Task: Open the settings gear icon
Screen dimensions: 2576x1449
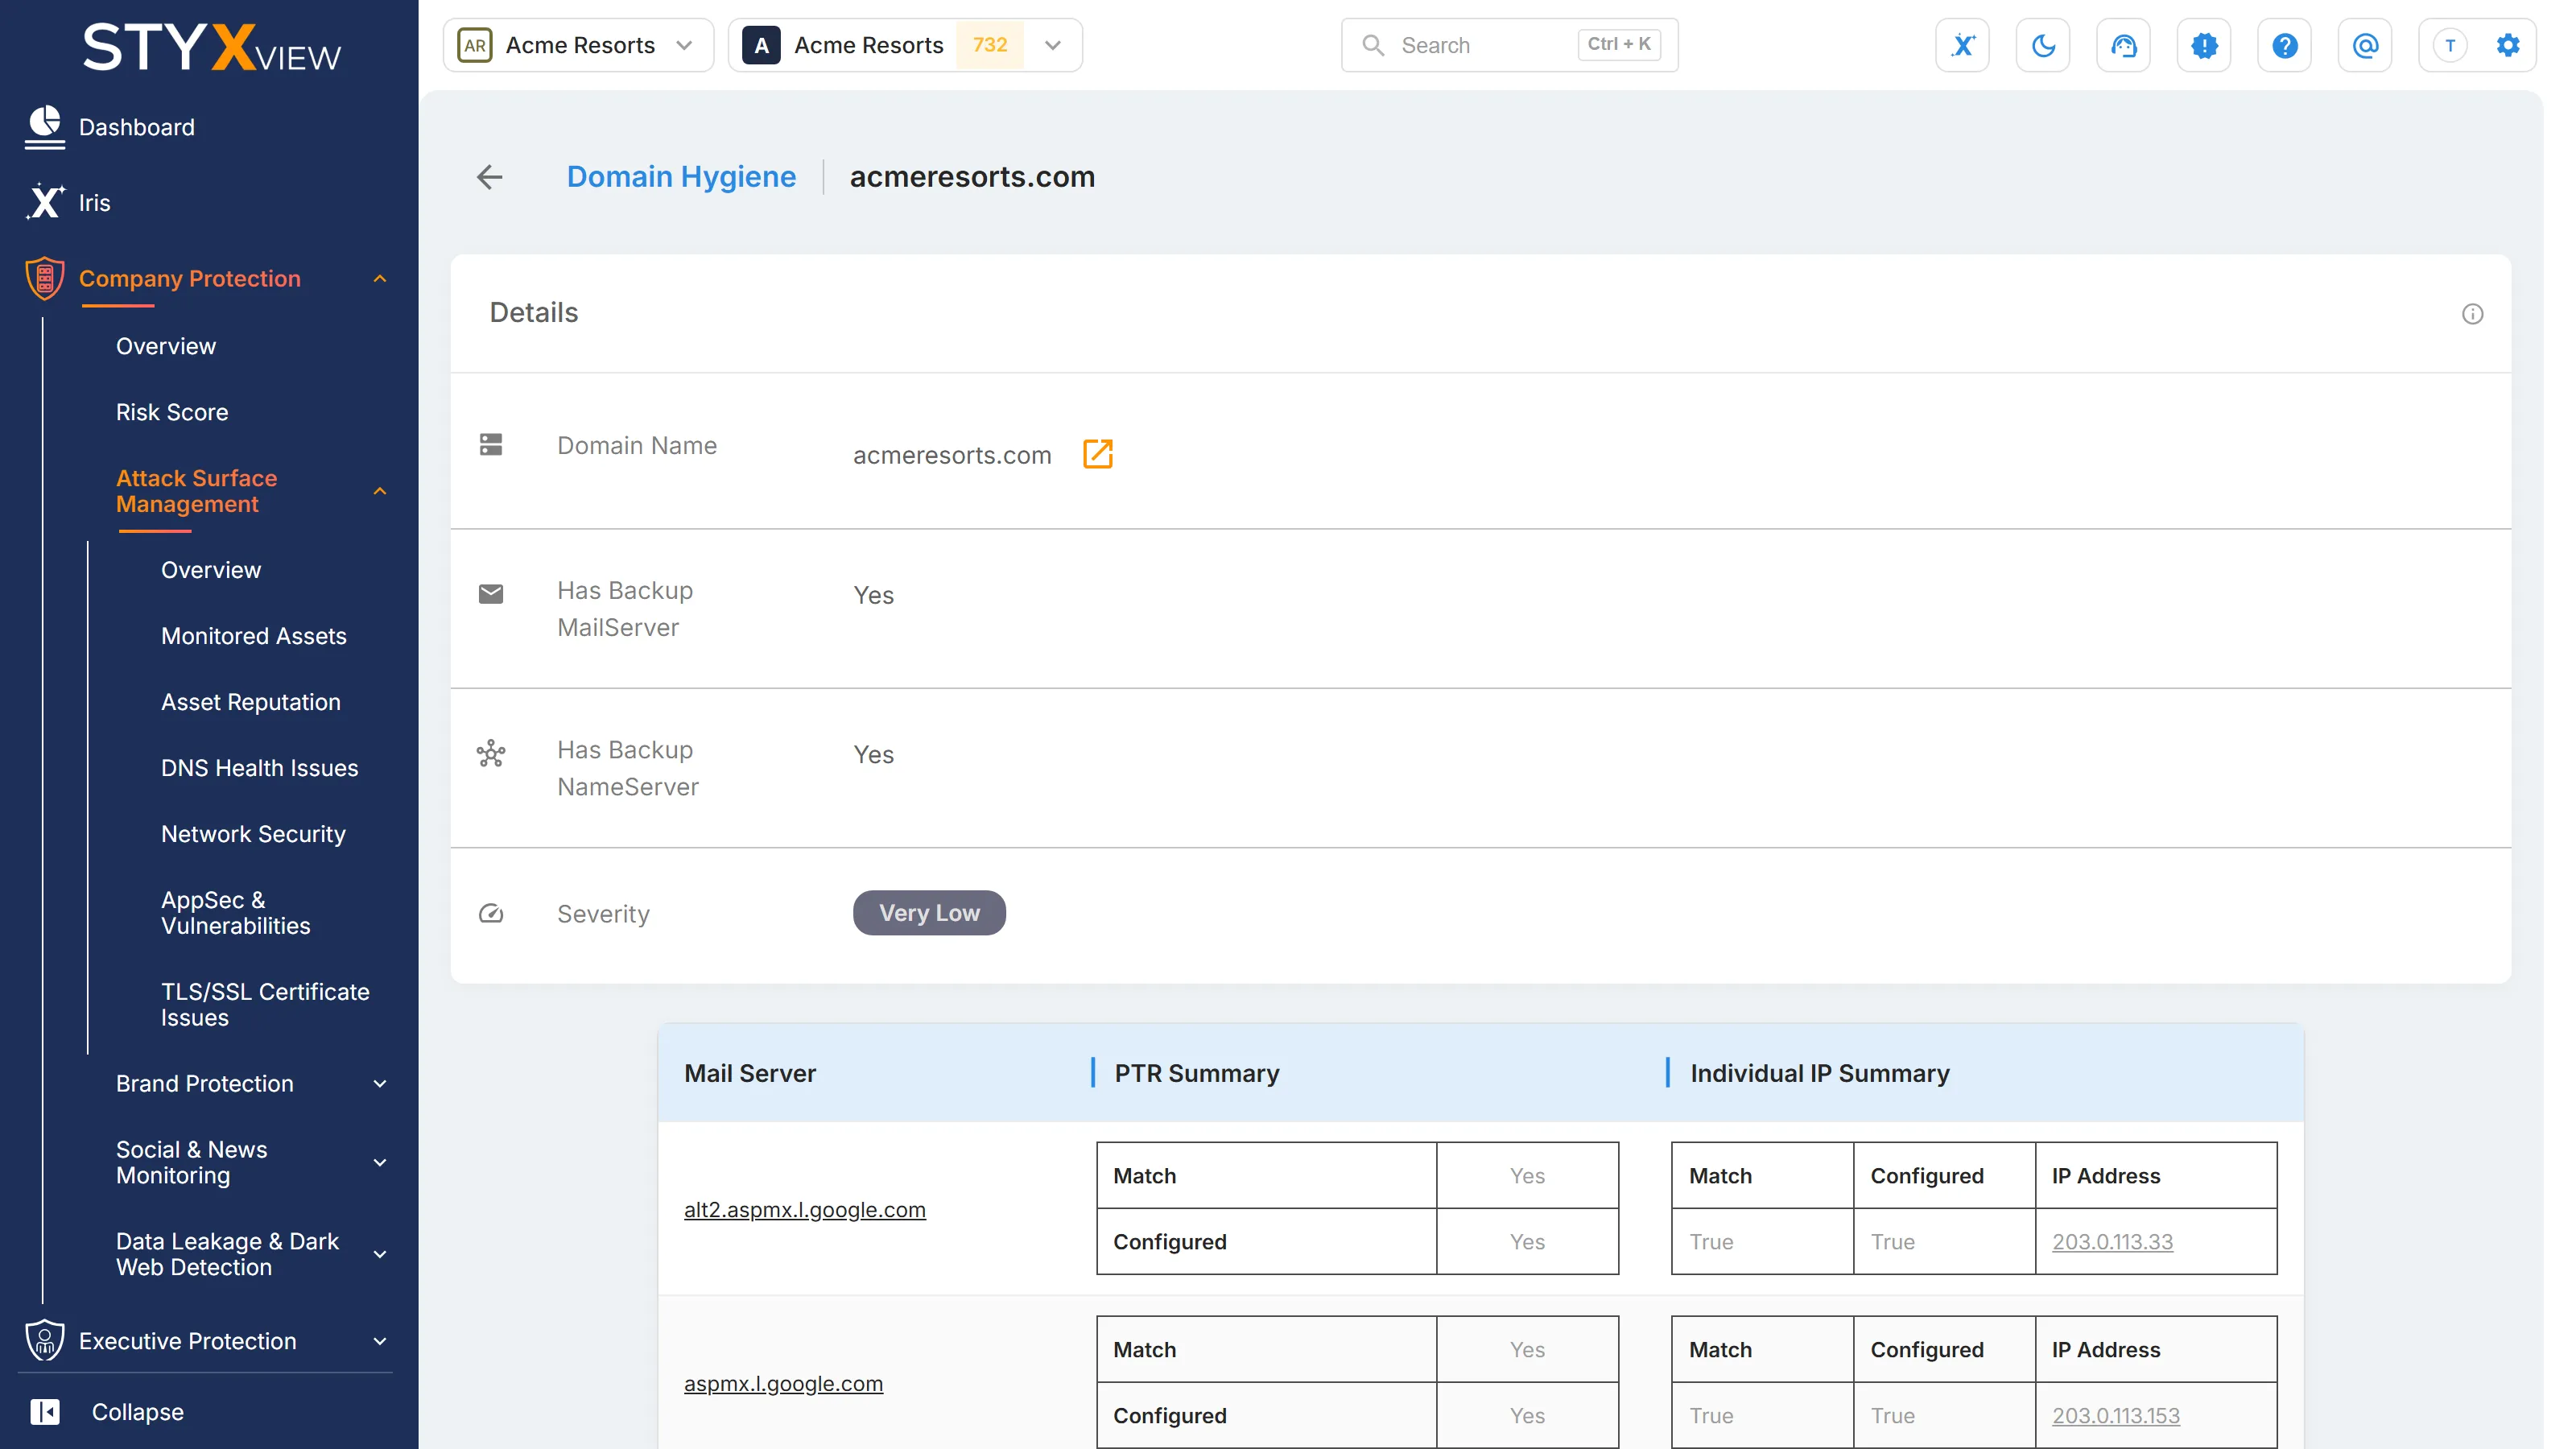Action: click(x=2508, y=45)
